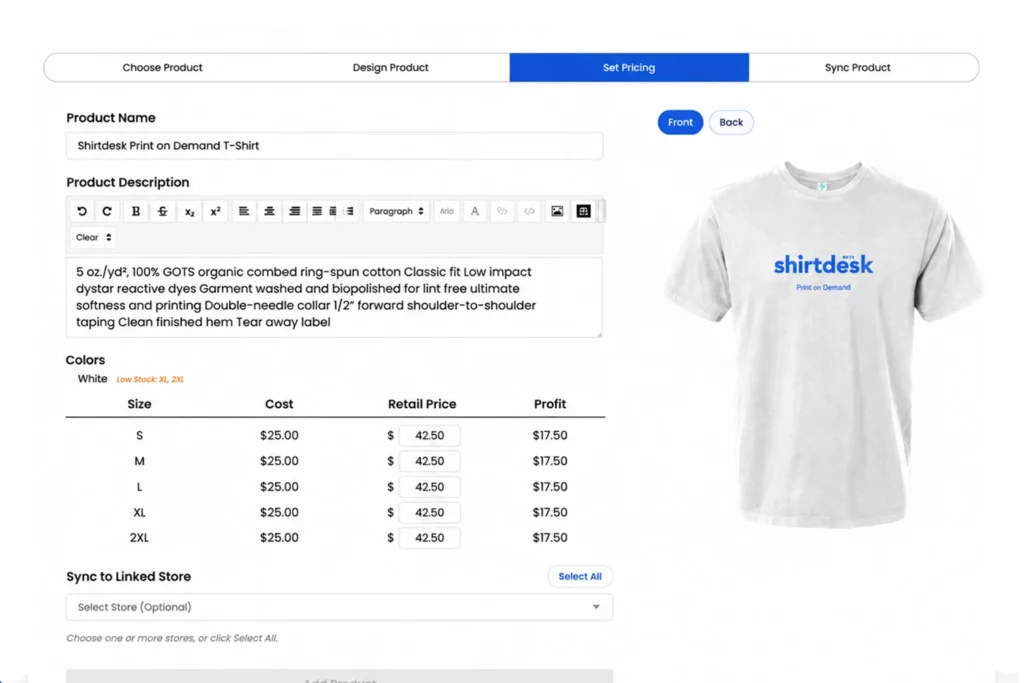
Task: Show the Front view of shirt
Action: (680, 122)
